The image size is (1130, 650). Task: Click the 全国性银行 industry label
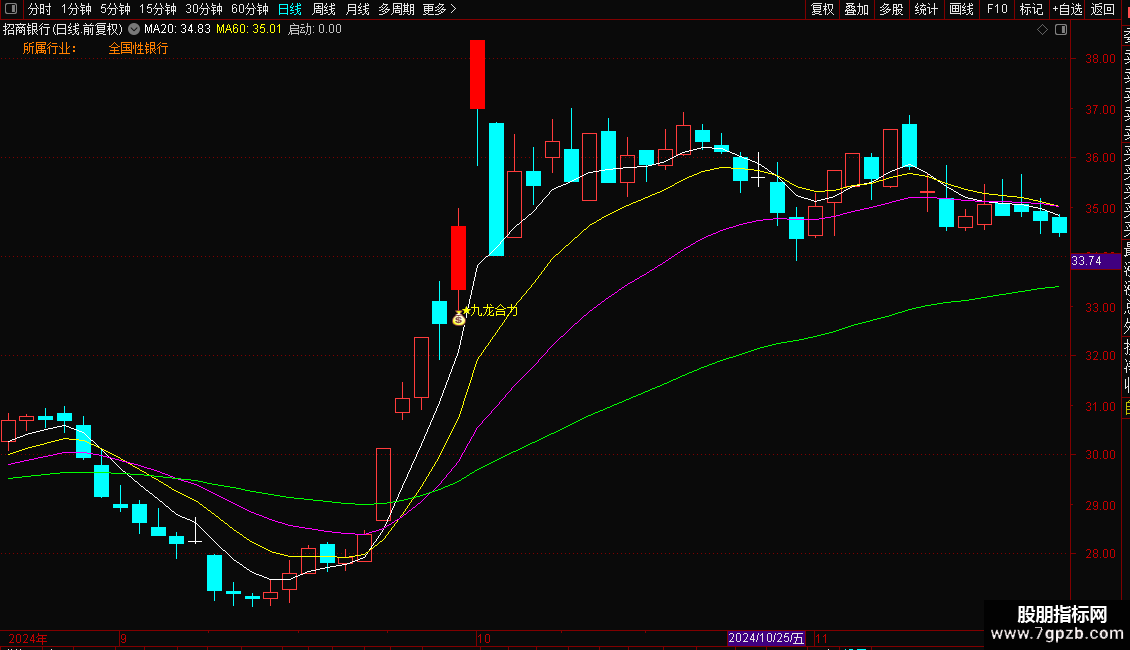138,48
